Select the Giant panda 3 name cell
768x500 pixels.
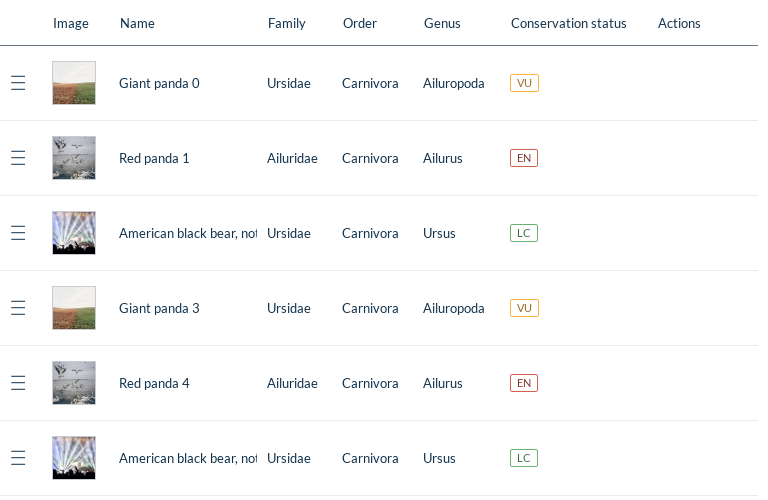click(159, 308)
